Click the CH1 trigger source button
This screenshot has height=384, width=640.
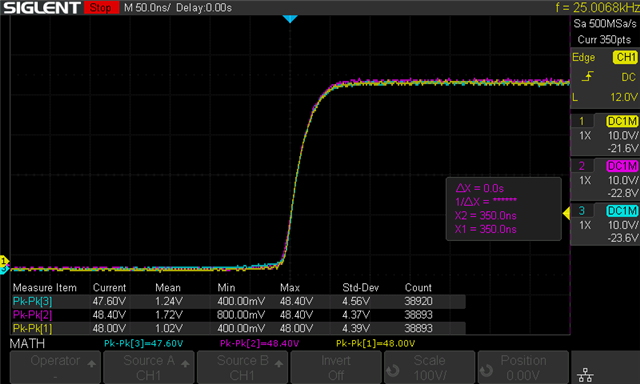click(625, 57)
